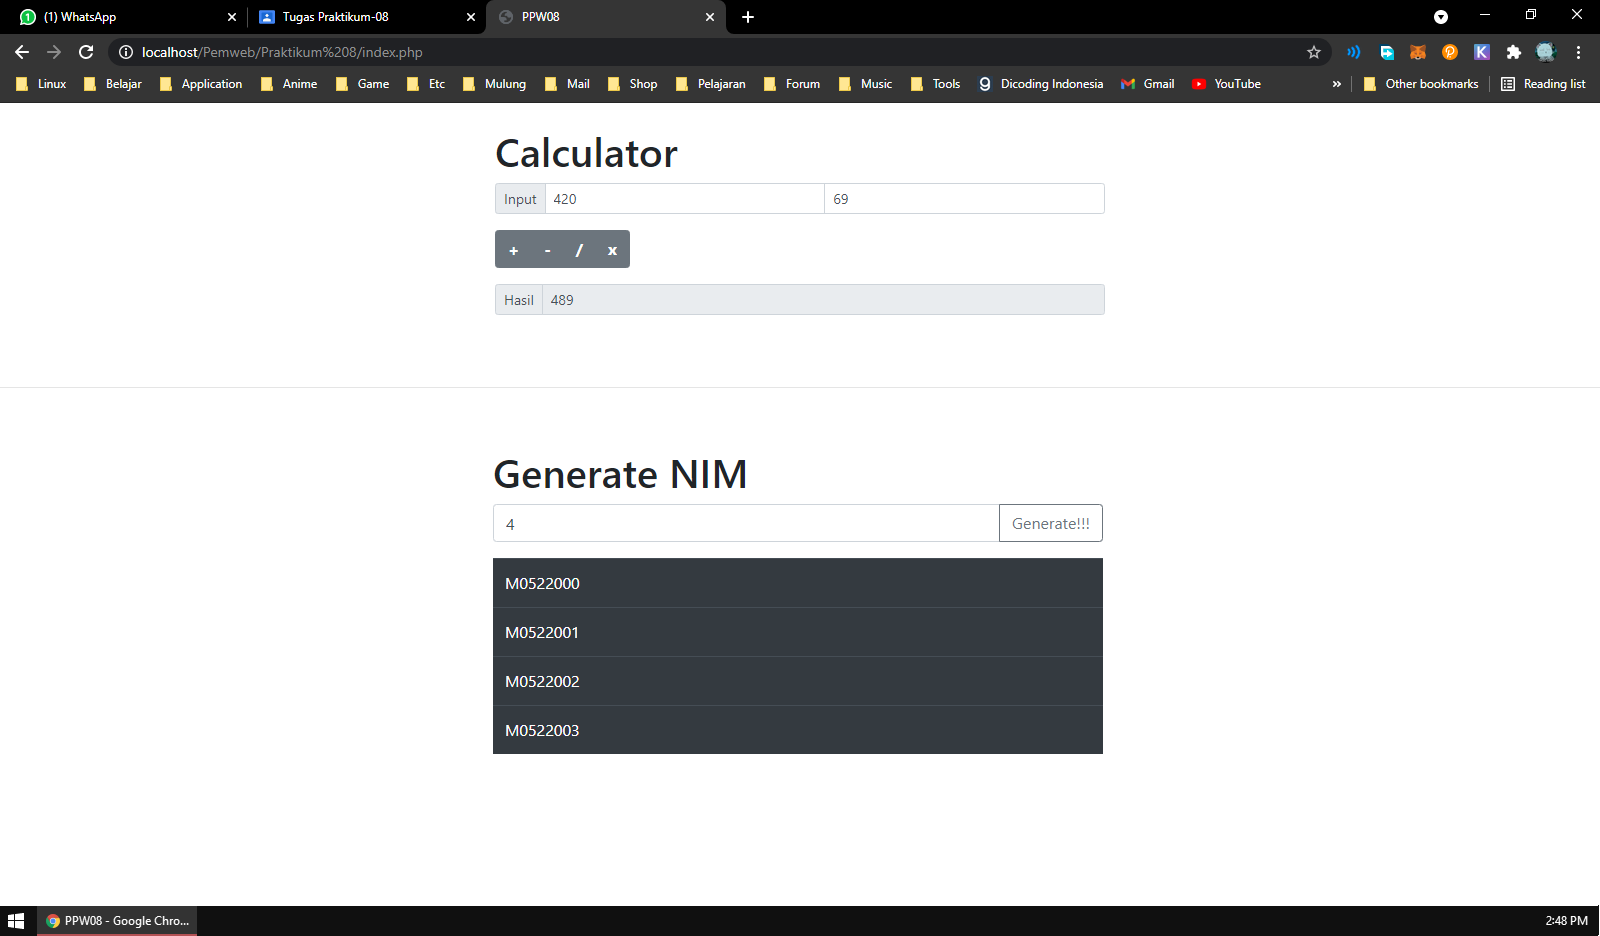Click the MetaMask fox extension icon
This screenshot has width=1600, height=936.
tap(1418, 52)
